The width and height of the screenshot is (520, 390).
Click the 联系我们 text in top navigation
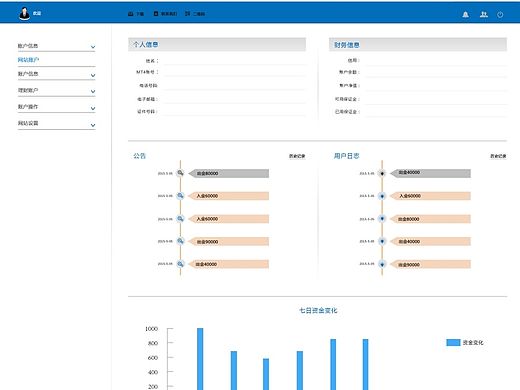click(169, 14)
